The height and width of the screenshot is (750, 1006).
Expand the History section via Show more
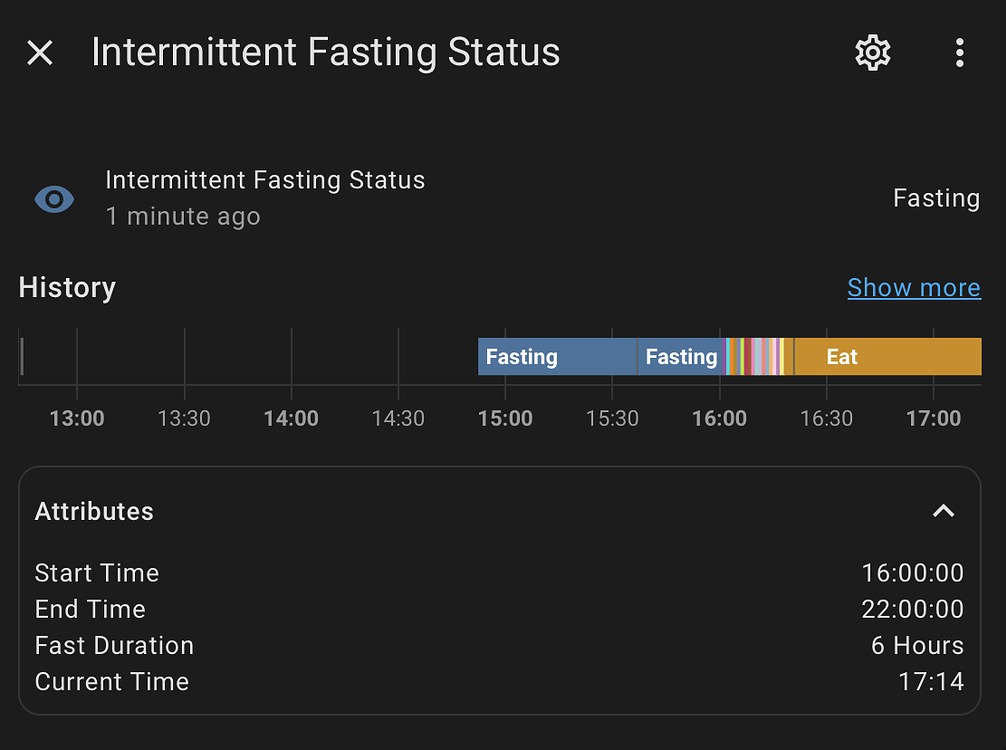pos(913,288)
